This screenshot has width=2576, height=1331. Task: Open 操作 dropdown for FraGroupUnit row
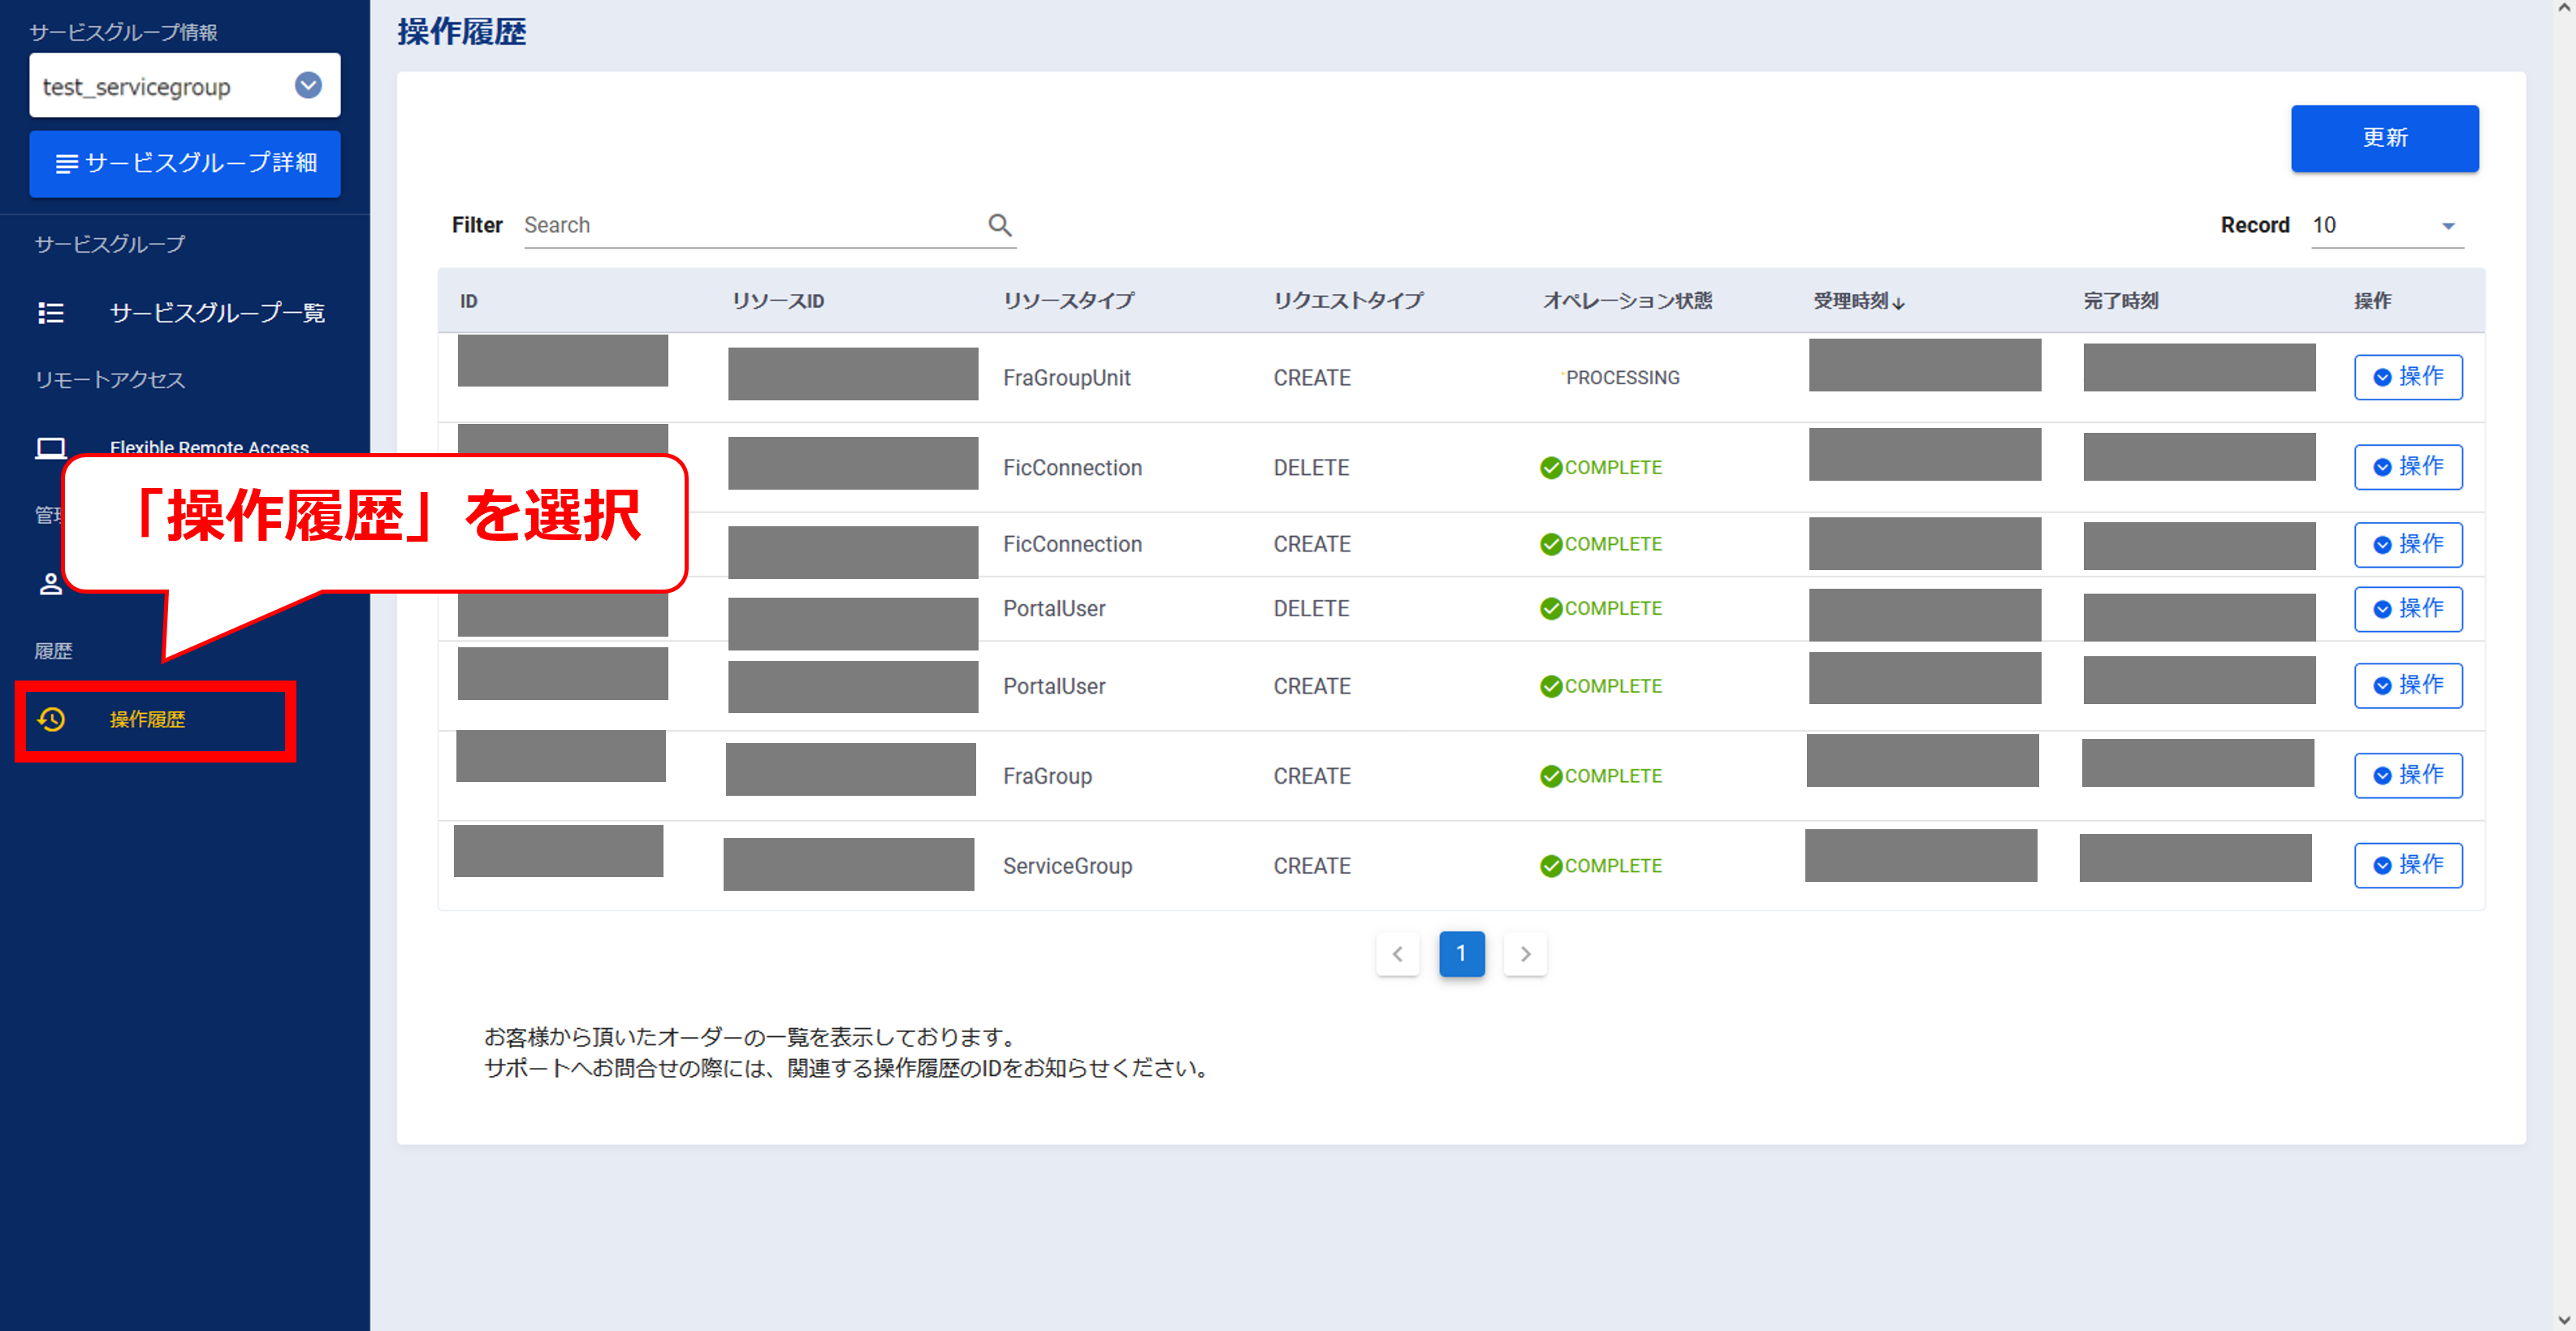[2407, 377]
